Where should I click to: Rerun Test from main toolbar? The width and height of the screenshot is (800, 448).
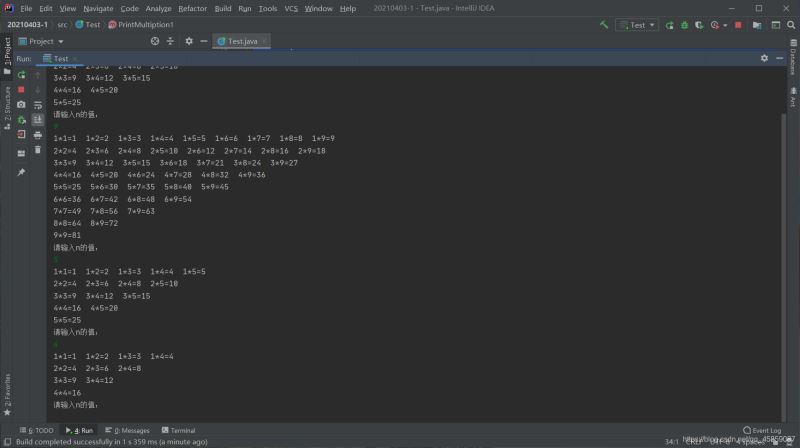pyautogui.click(x=669, y=25)
